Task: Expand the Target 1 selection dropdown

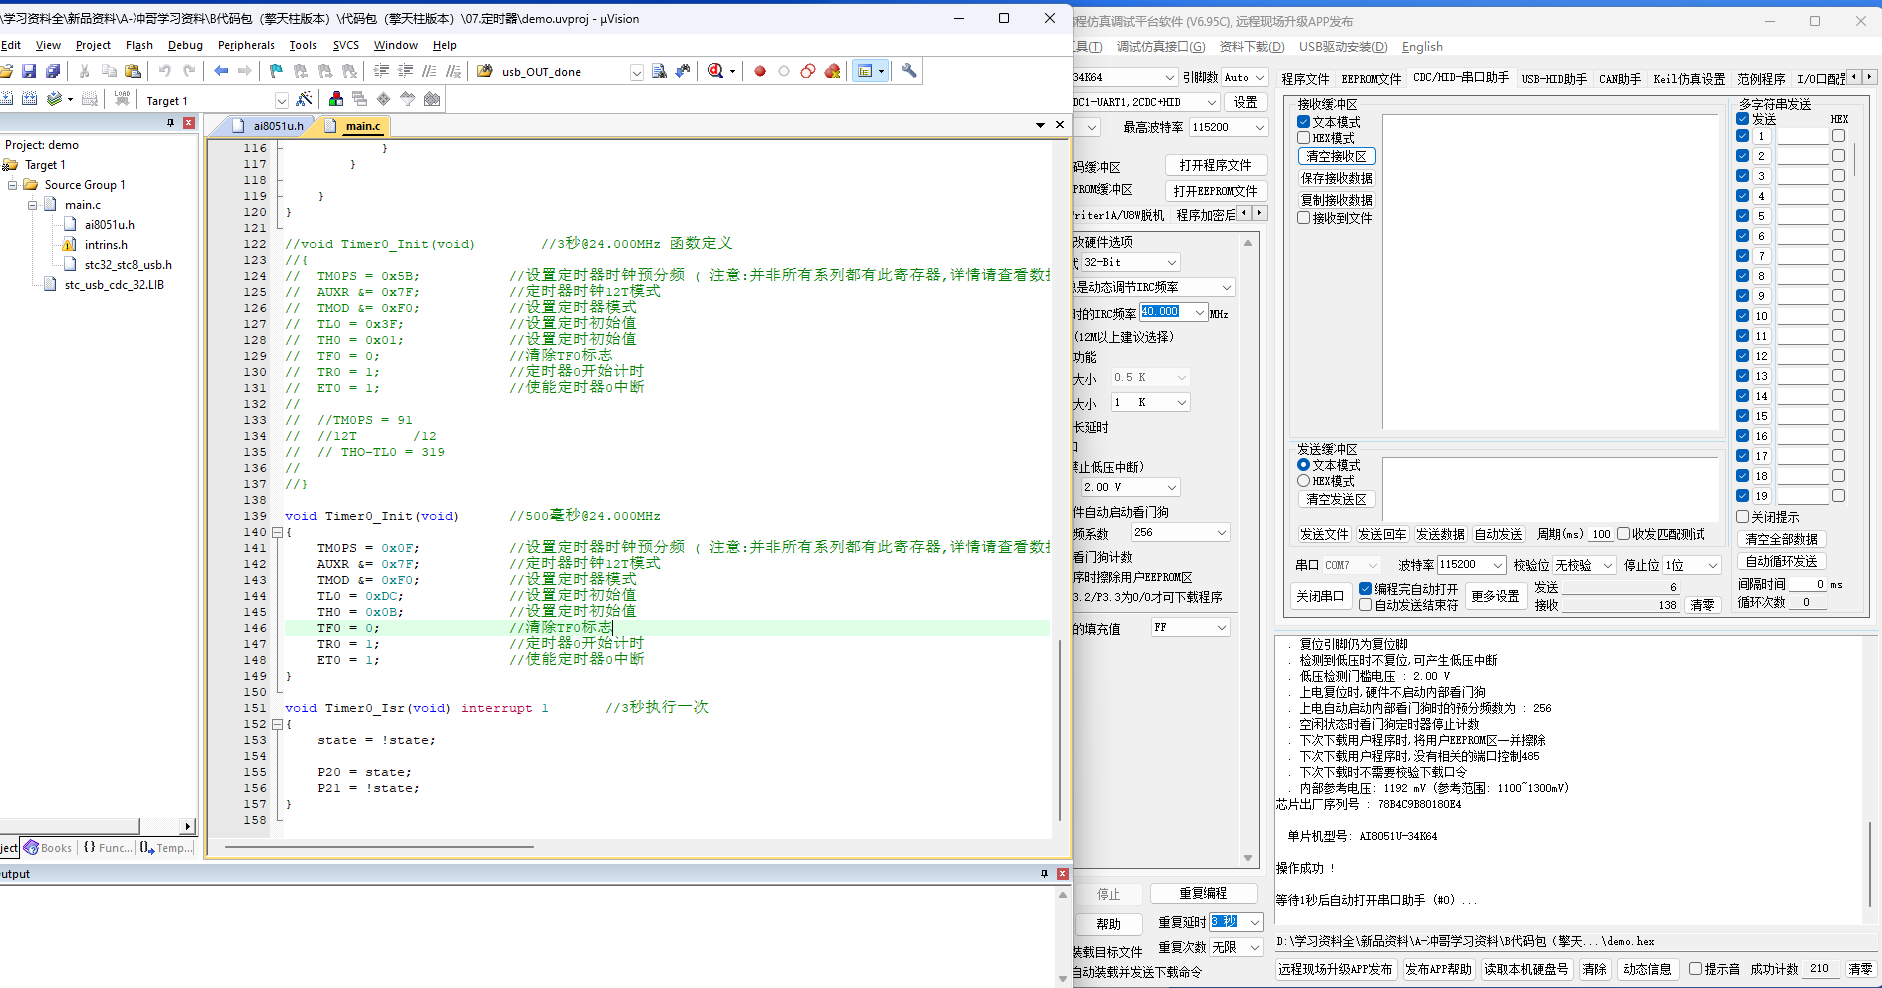Action: [281, 100]
